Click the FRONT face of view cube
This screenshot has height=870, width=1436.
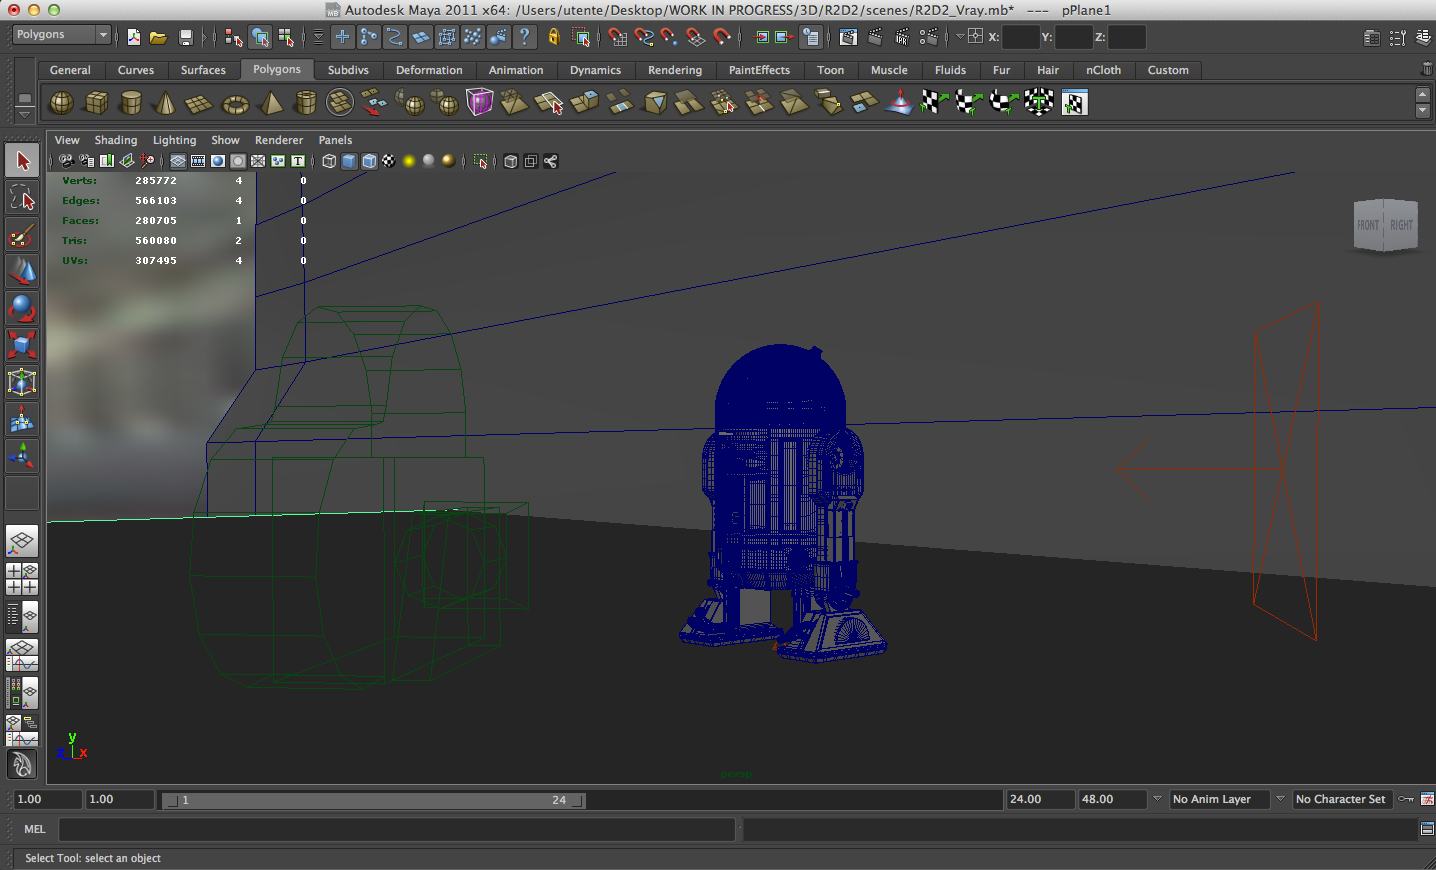(1368, 226)
